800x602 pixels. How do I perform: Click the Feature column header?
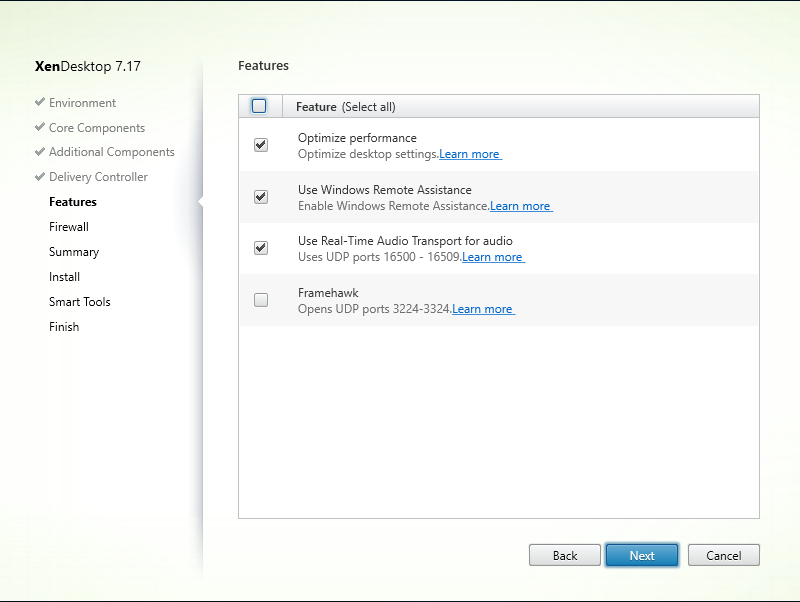click(x=316, y=107)
